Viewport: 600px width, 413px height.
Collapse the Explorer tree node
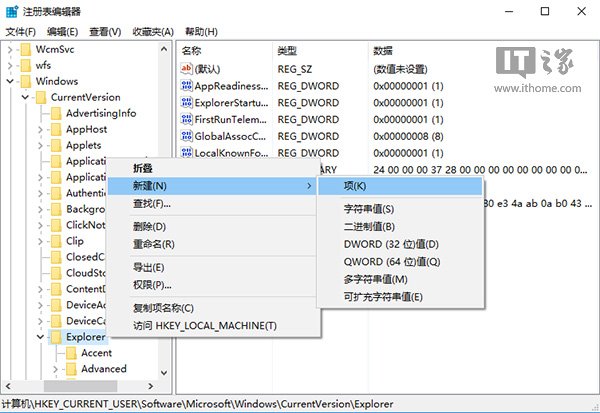(41, 337)
